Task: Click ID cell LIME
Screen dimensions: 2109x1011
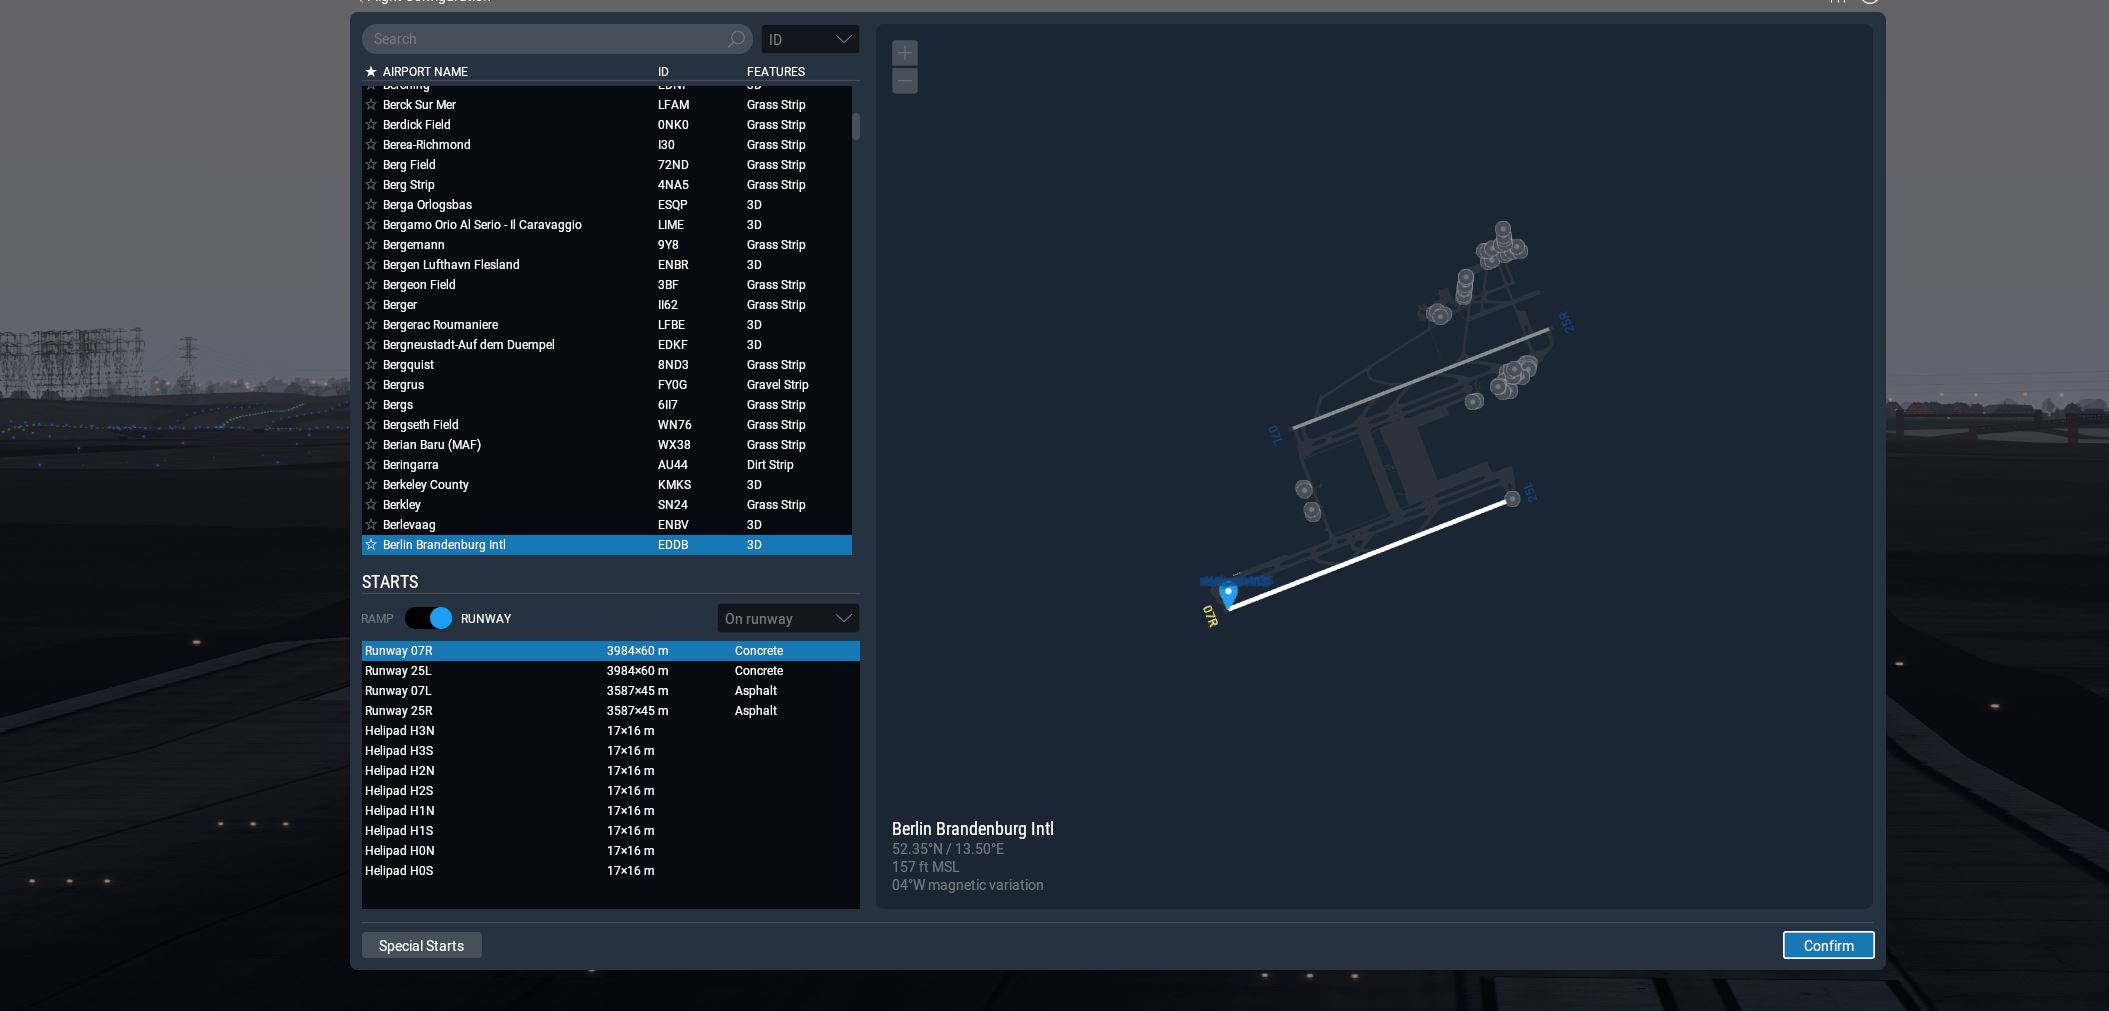Action: 671,225
